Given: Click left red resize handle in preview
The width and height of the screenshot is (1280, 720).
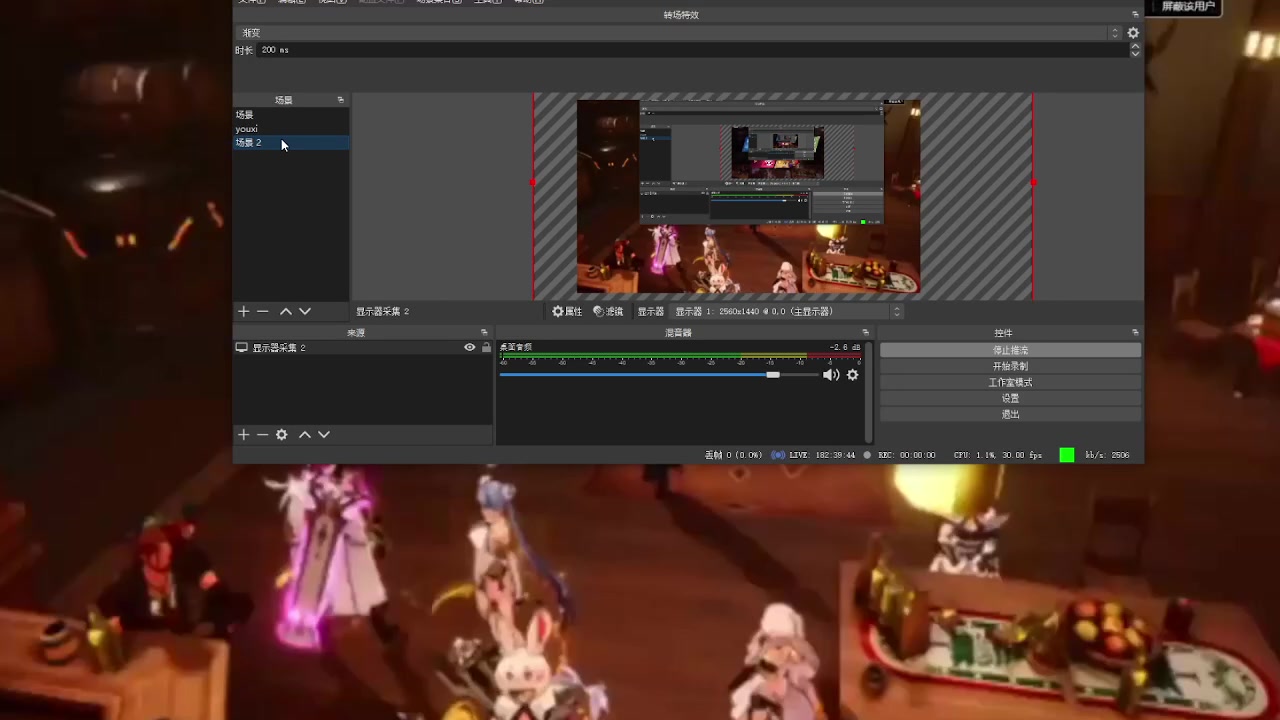Looking at the screenshot, I should [x=533, y=182].
